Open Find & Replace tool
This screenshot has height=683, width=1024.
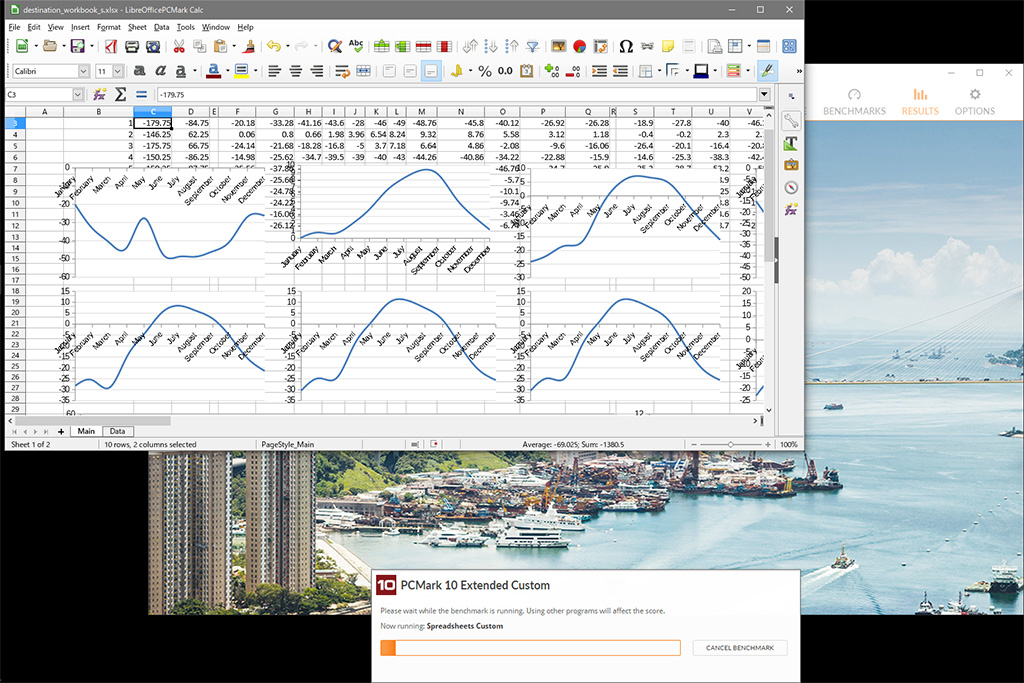click(x=335, y=46)
